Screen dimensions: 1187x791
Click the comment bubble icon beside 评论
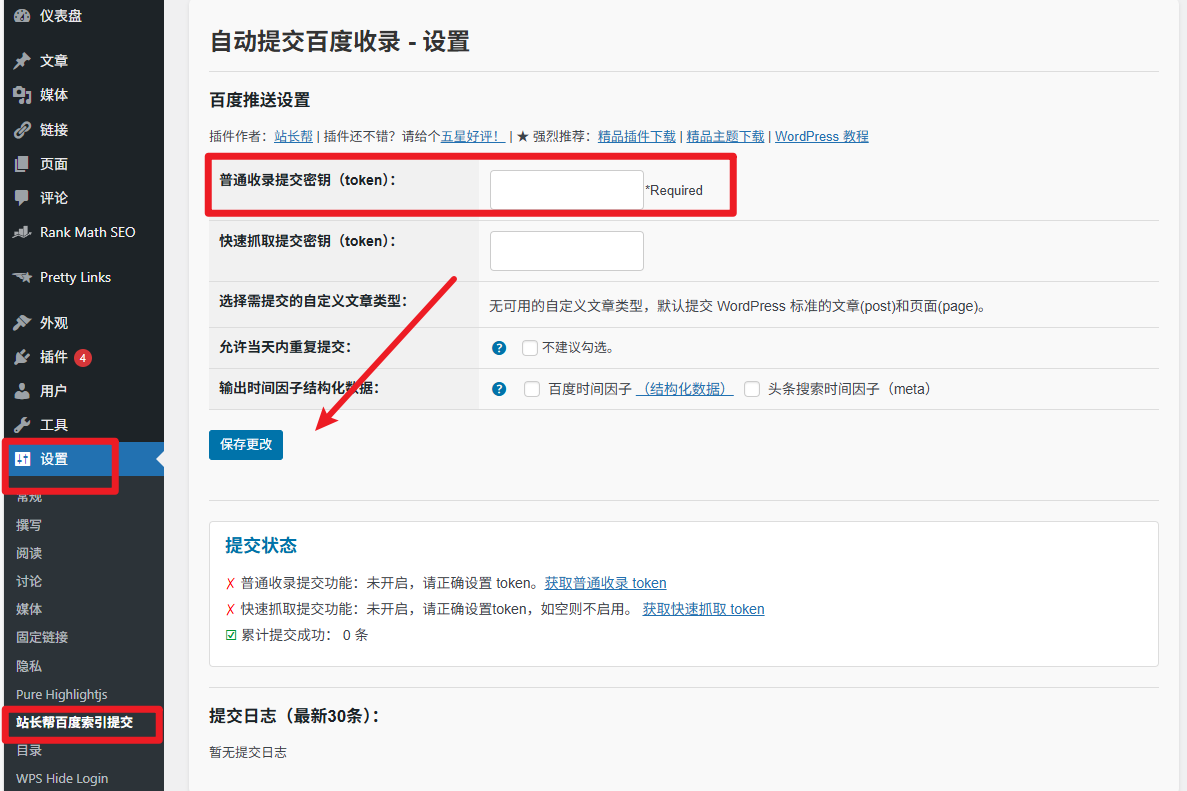22,198
